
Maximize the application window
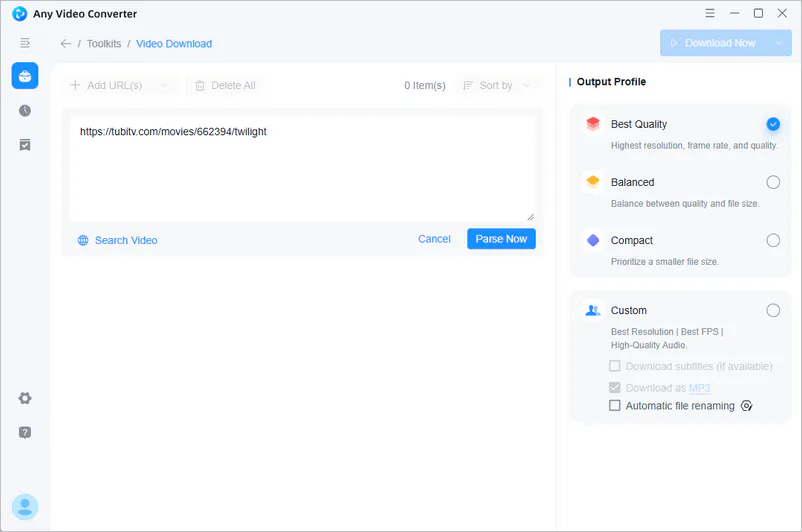759,13
